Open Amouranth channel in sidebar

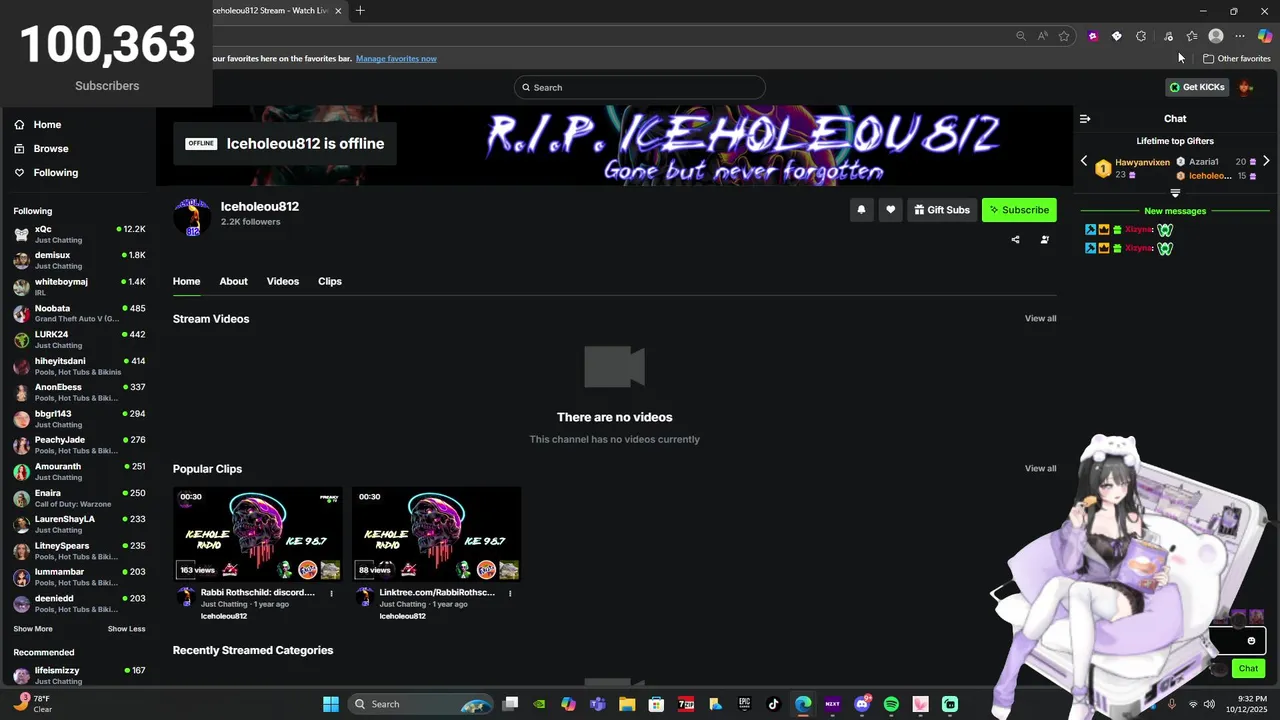(x=78, y=471)
